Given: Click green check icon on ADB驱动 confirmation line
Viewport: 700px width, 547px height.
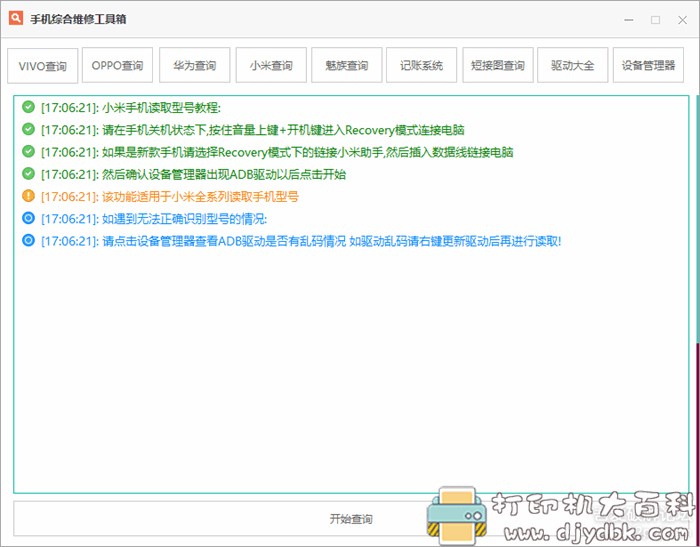Looking at the screenshot, I should (x=29, y=173).
